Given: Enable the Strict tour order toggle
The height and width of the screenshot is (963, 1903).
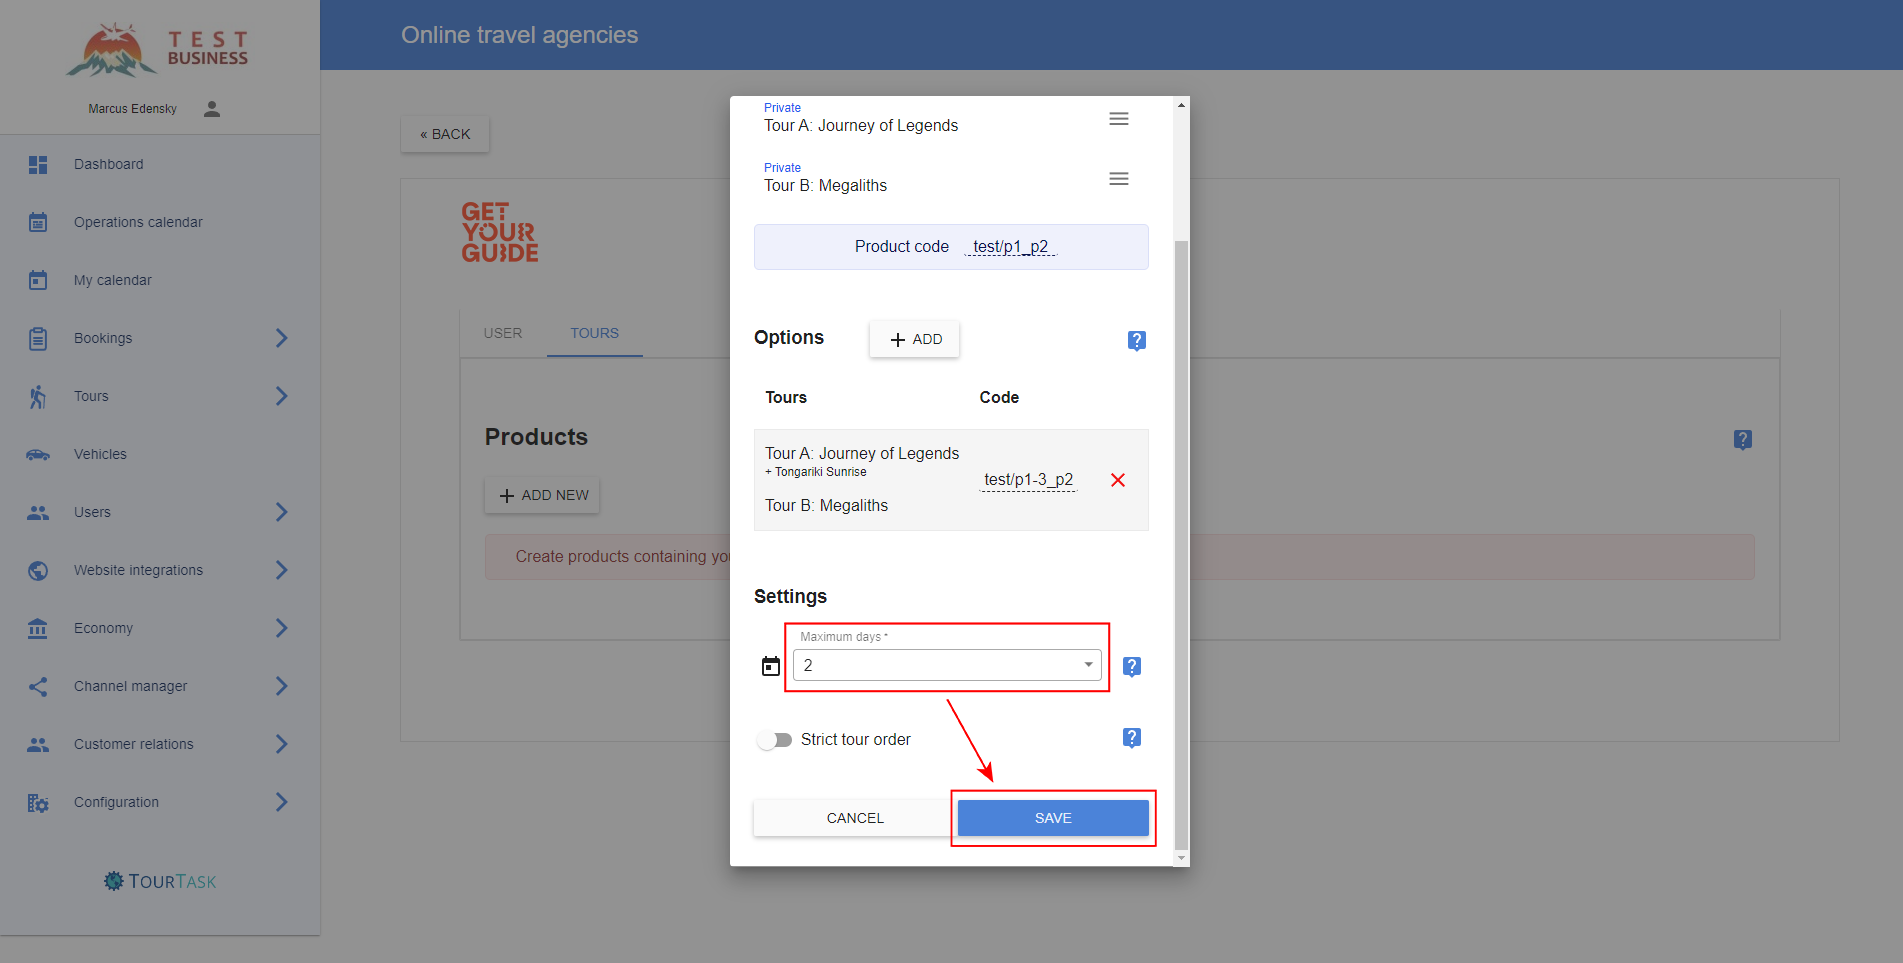Looking at the screenshot, I should click(774, 740).
